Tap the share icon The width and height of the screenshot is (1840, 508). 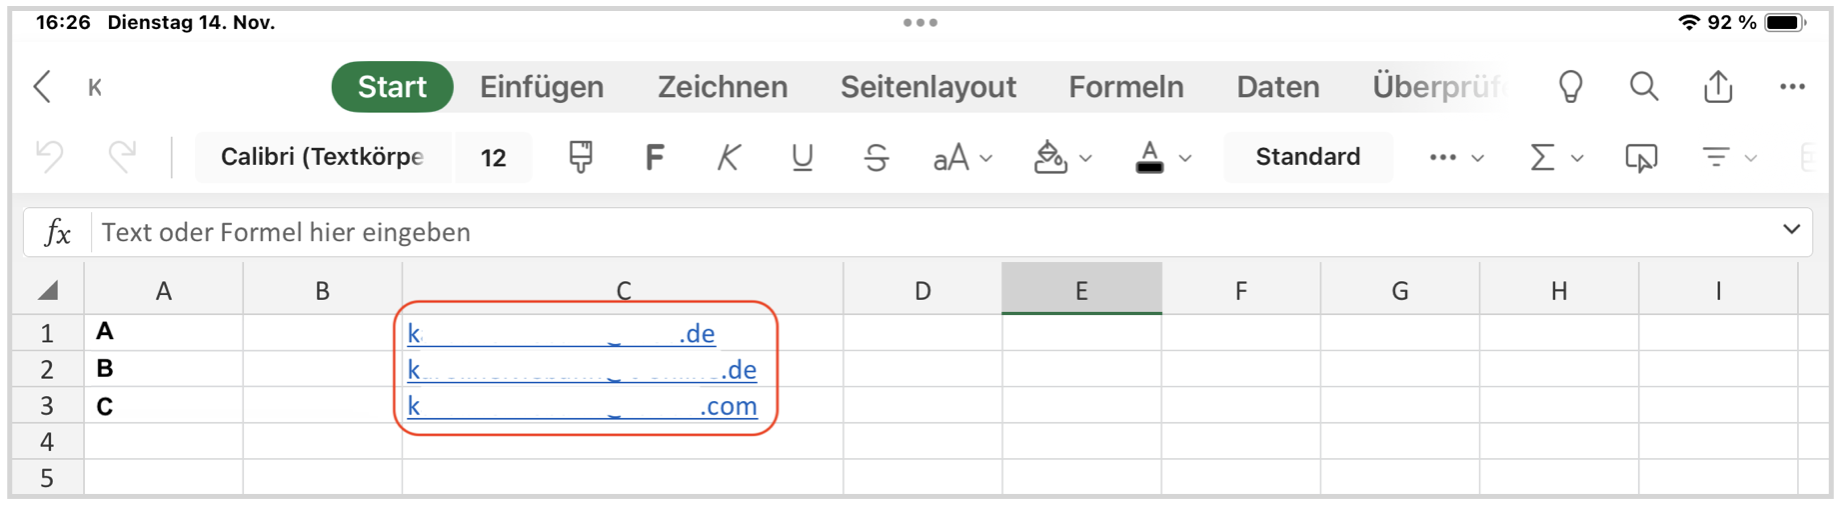1717,87
